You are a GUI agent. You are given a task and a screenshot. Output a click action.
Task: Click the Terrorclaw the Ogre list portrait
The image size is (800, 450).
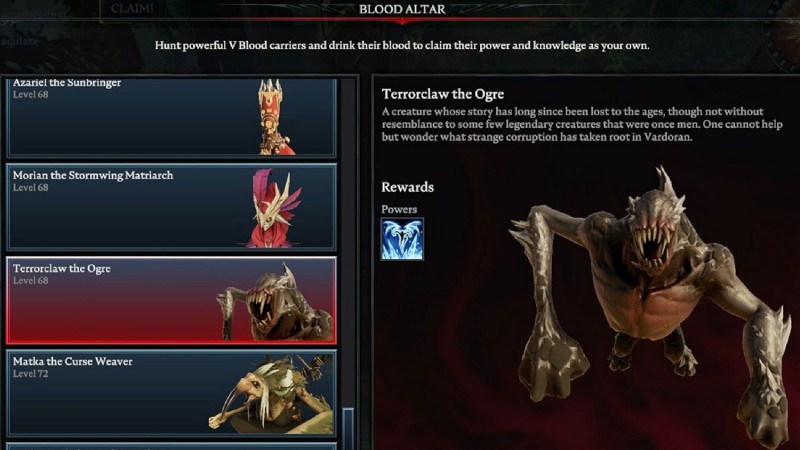(274, 302)
